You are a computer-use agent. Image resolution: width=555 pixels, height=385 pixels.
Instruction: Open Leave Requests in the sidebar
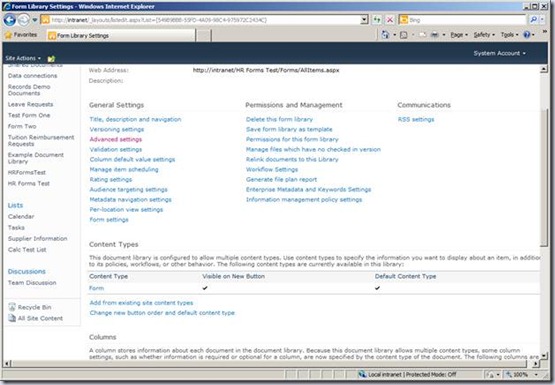point(30,104)
